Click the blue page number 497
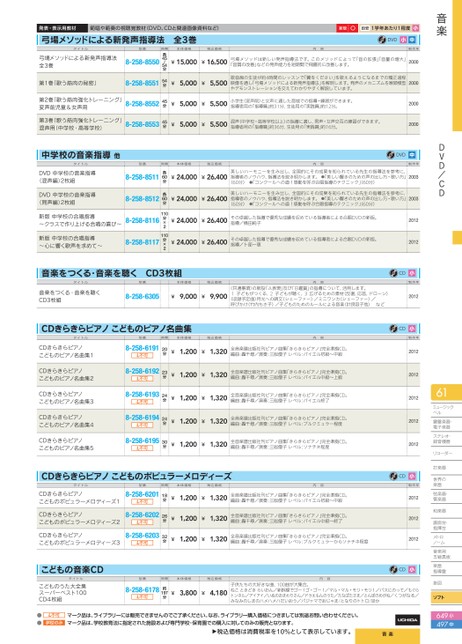462x644 pixels. [x=445, y=624]
